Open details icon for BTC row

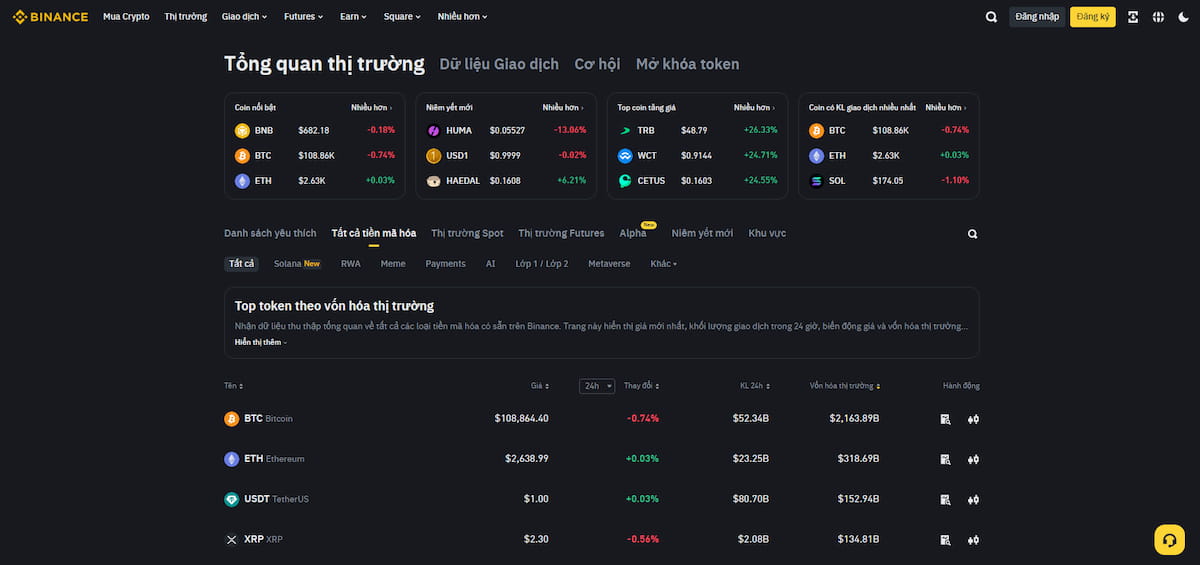(x=945, y=419)
